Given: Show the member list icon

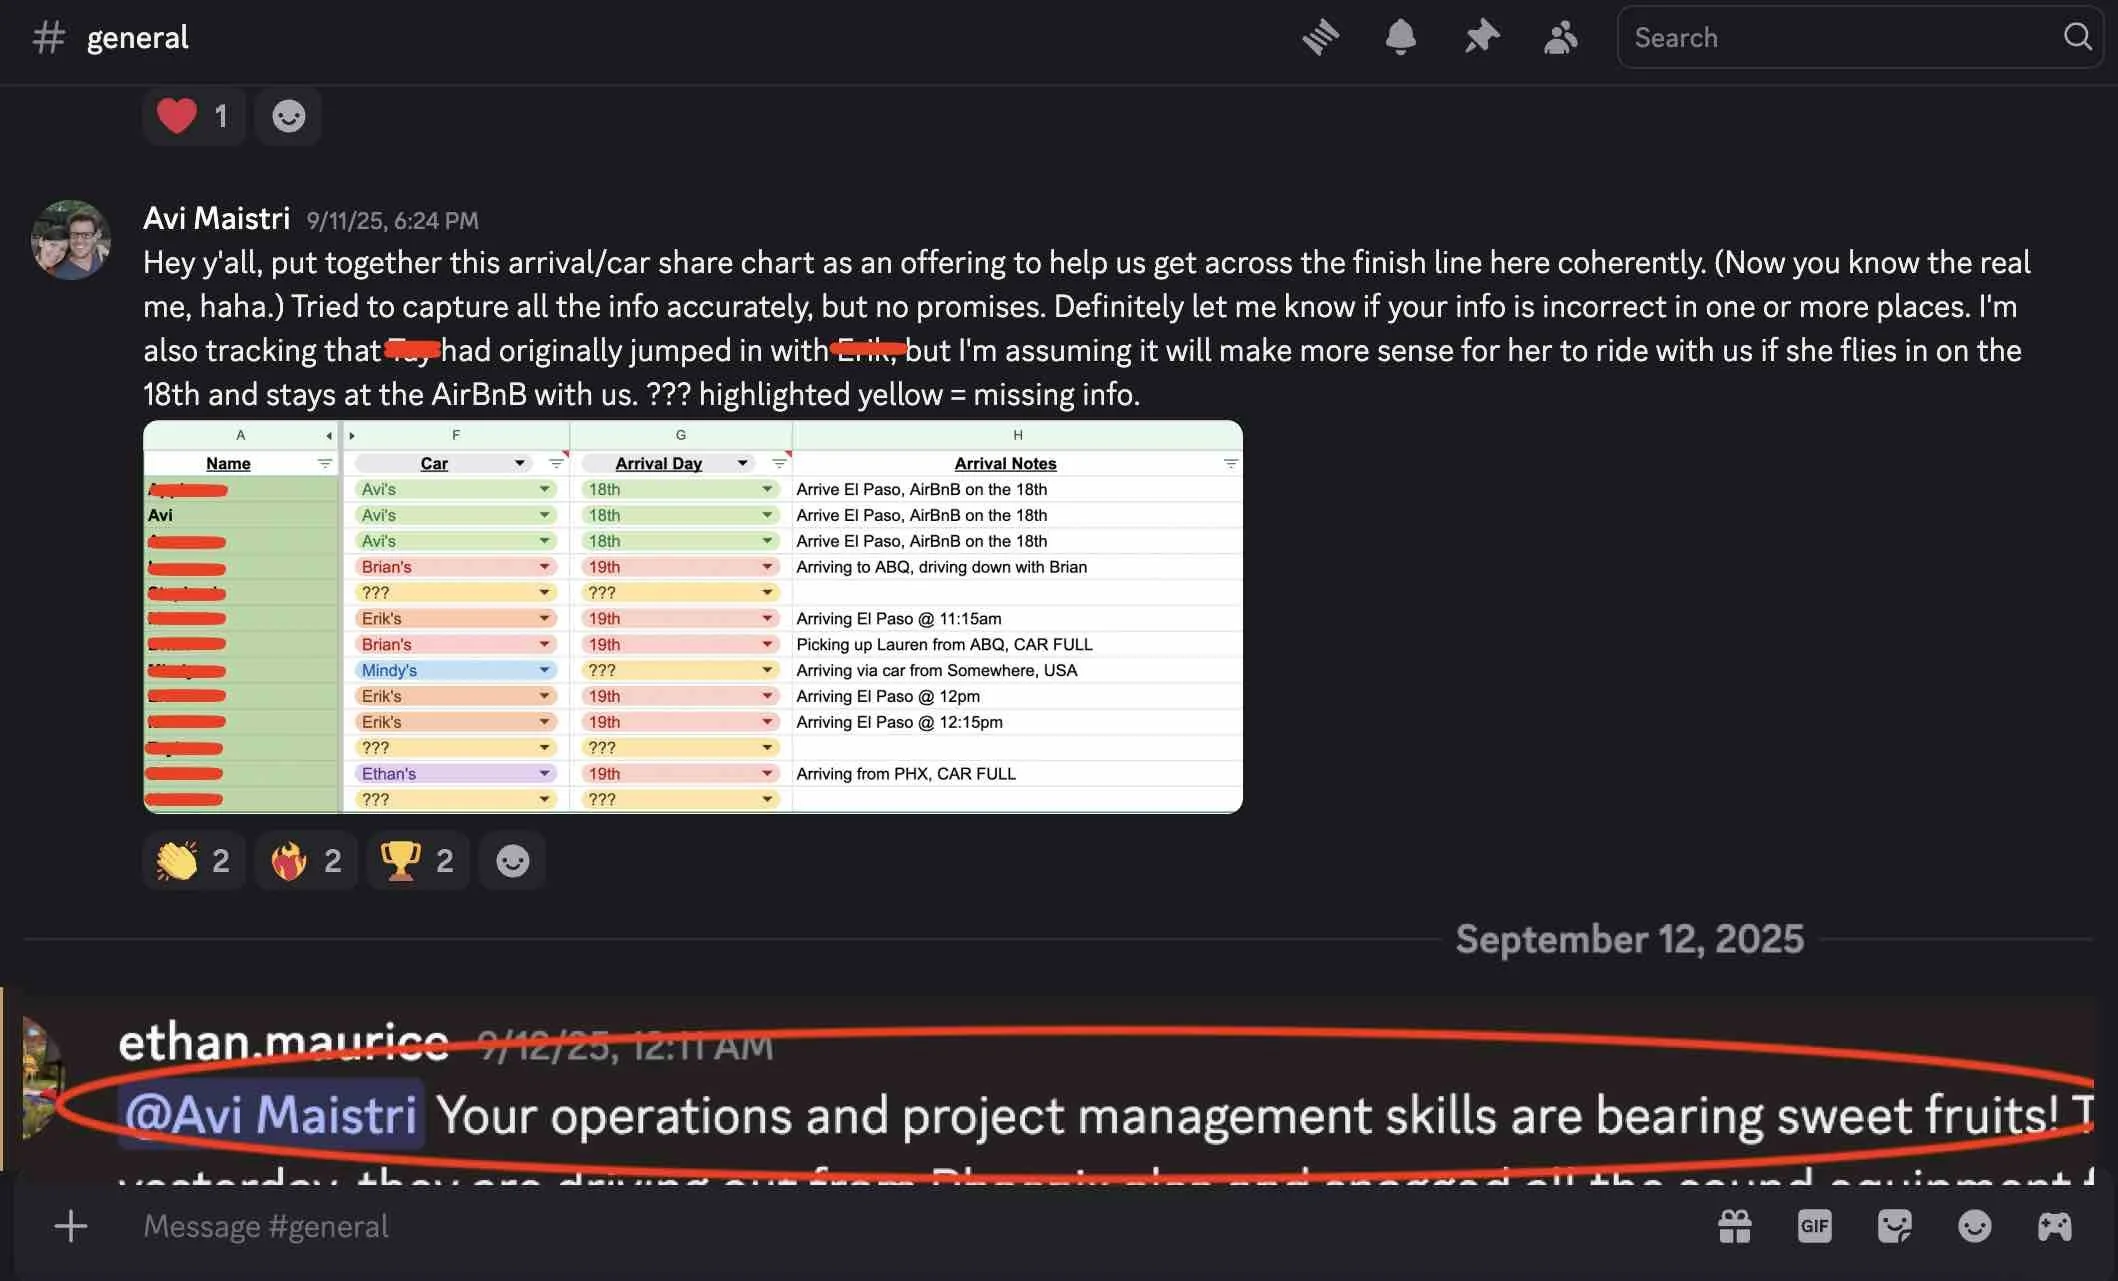Looking at the screenshot, I should [x=1560, y=38].
